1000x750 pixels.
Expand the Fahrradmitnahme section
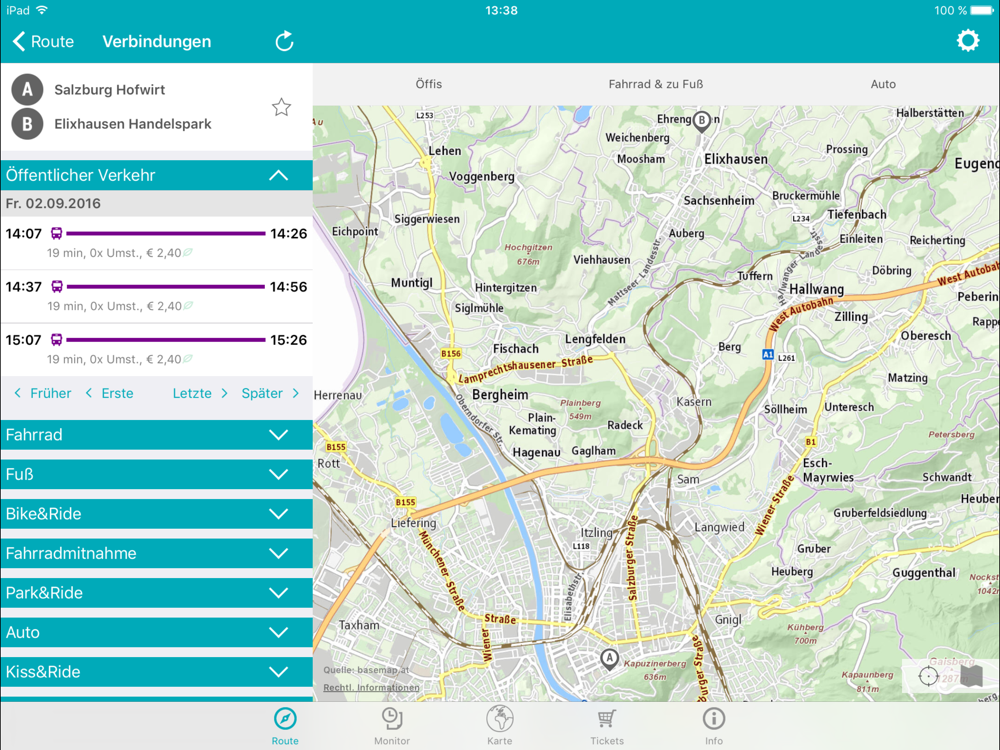pyautogui.click(x=156, y=554)
